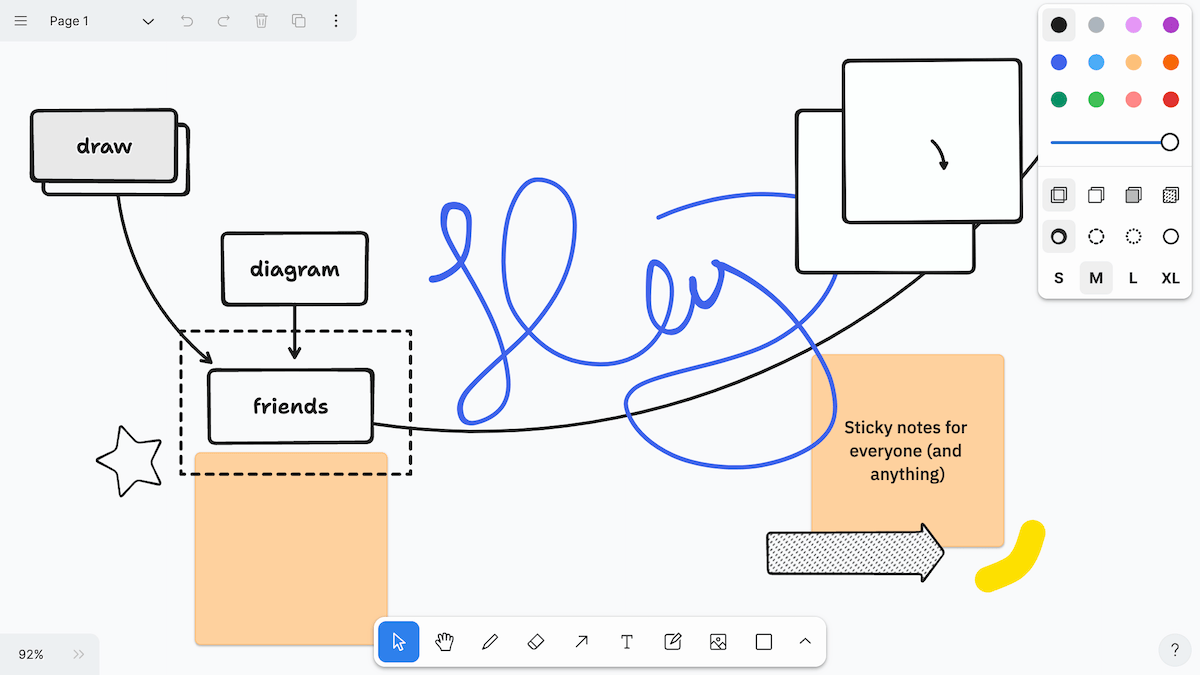
Task: Enable the dotted dash style
Action: pyautogui.click(x=1133, y=236)
